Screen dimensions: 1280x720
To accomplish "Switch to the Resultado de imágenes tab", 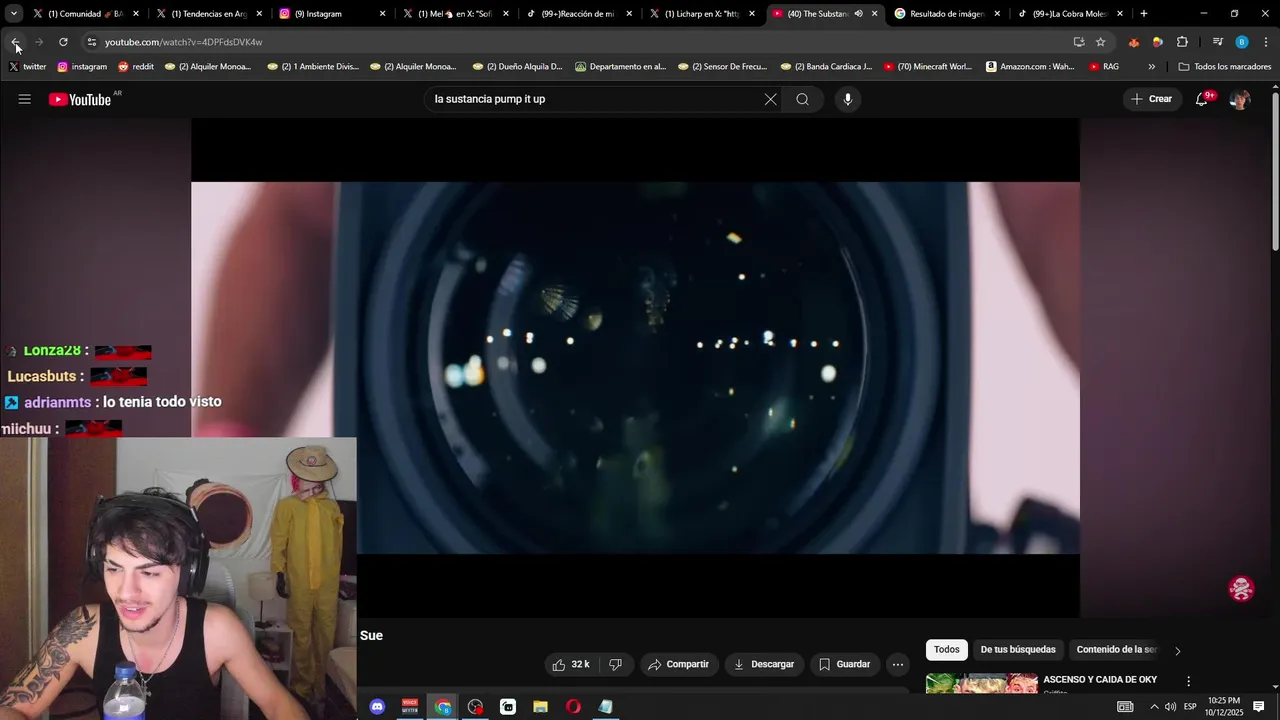I will [x=947, y=14].
